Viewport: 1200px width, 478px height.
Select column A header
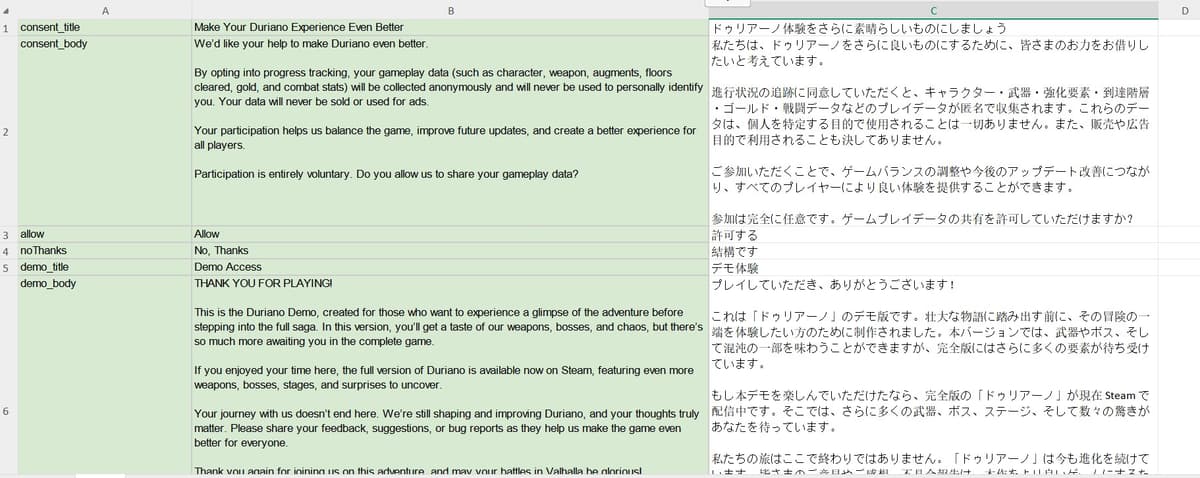(104, 10)
